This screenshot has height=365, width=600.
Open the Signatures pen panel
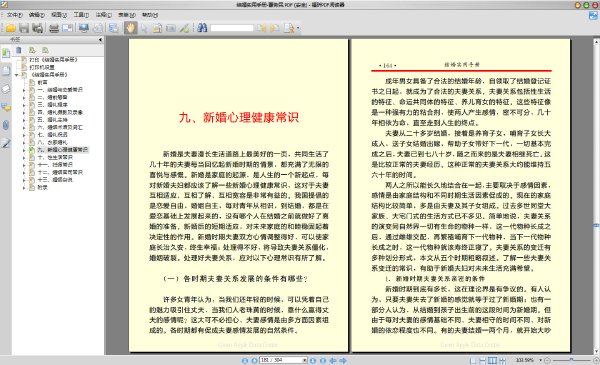coord(6,143)
